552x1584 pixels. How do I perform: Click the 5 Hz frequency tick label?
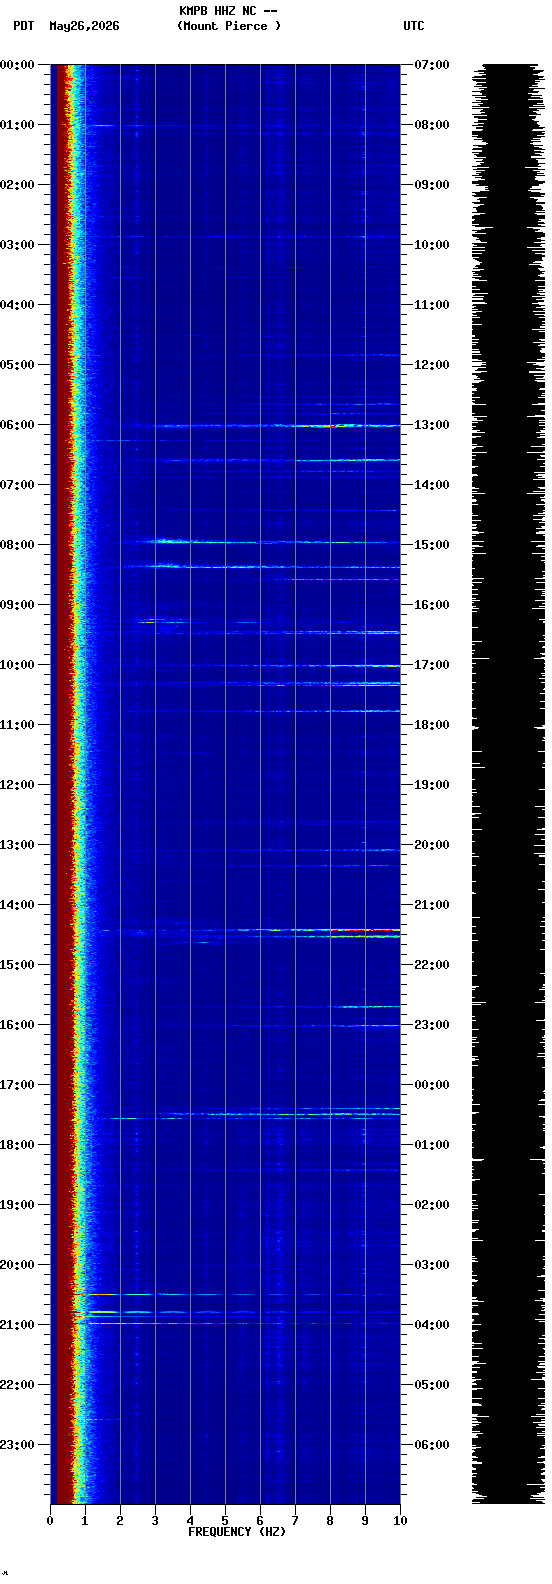[x=225, y=1521]
